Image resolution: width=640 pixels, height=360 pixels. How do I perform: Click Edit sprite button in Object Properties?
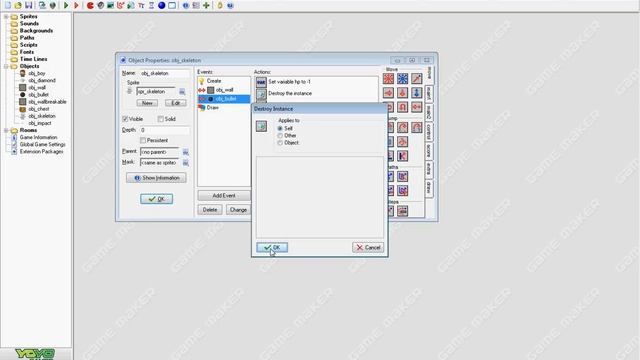176,103
